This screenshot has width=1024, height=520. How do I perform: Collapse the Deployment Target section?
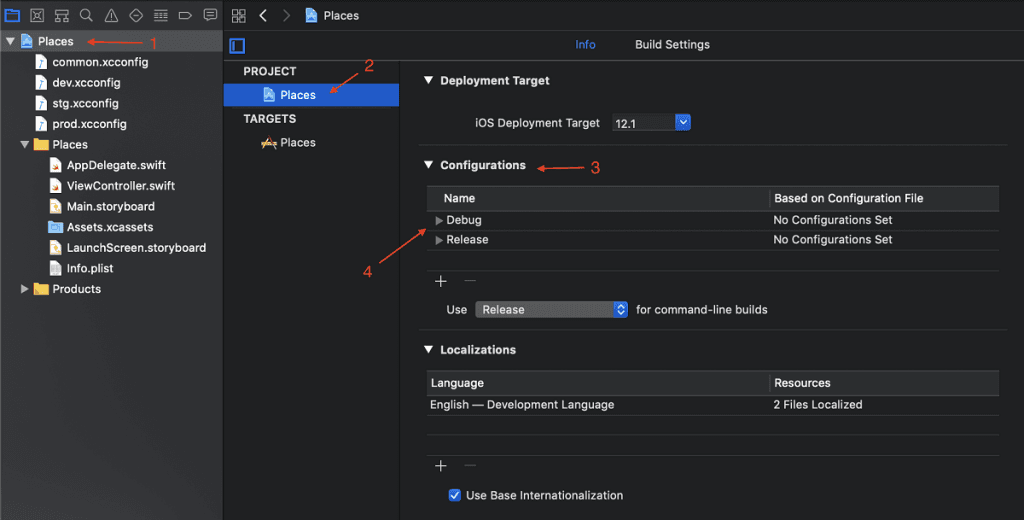(428, 80)
